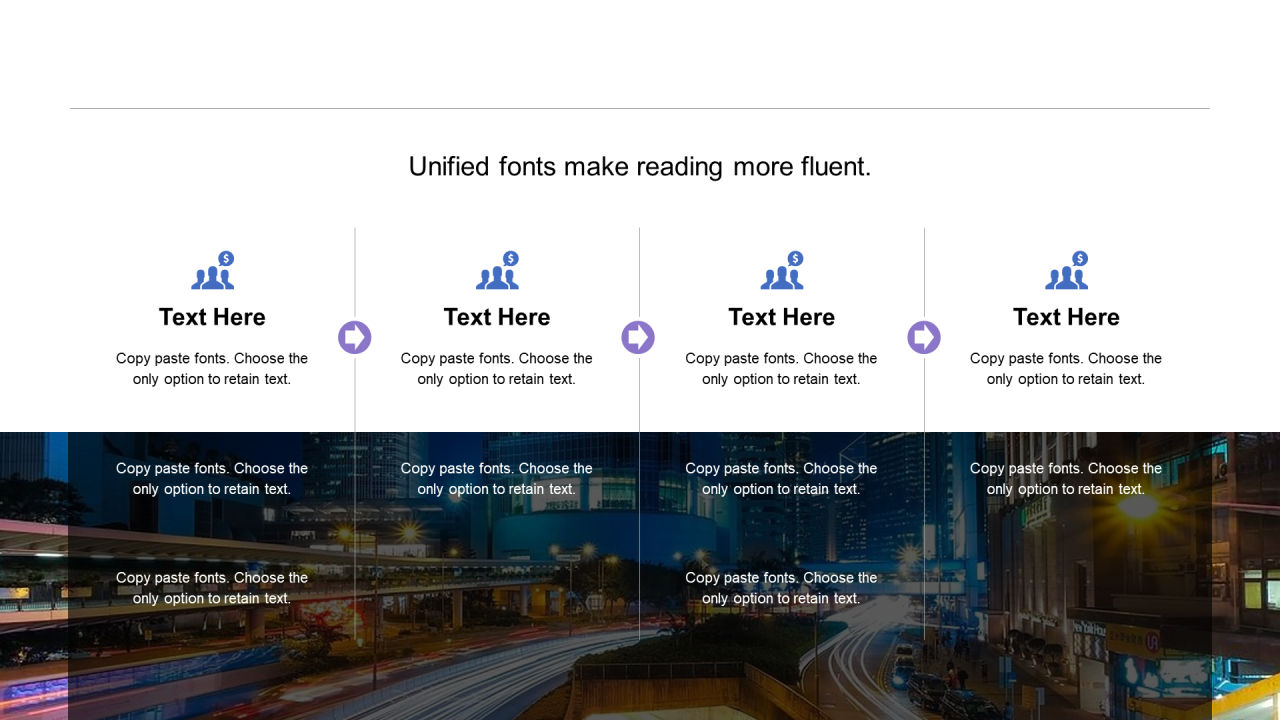Select 'Text Here' heading in fourth column
Screen dimensions: 1280x720
pyautogui.click(x=1066, y=317)
